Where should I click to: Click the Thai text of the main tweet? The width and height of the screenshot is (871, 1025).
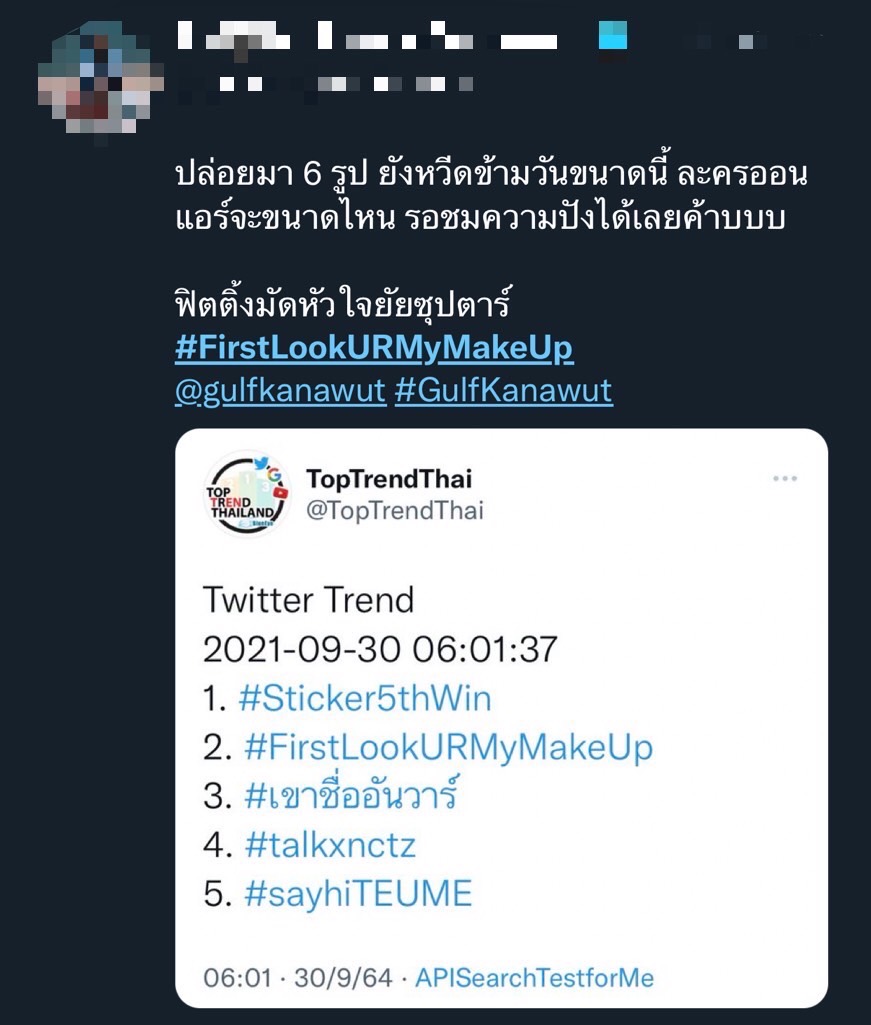[x=490, y=197]
